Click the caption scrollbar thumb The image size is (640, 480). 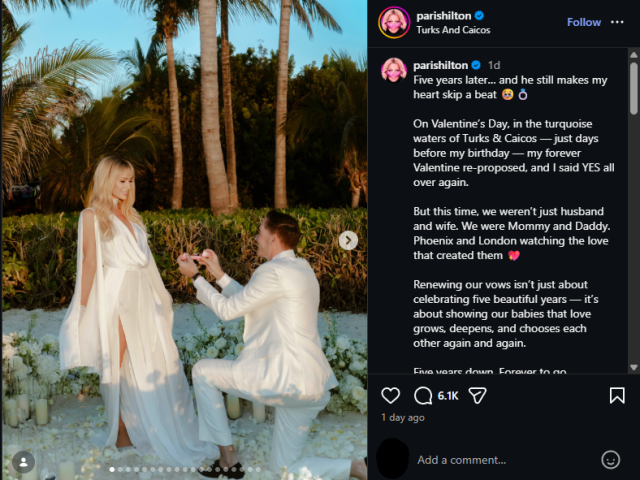(x=633, y=88)
